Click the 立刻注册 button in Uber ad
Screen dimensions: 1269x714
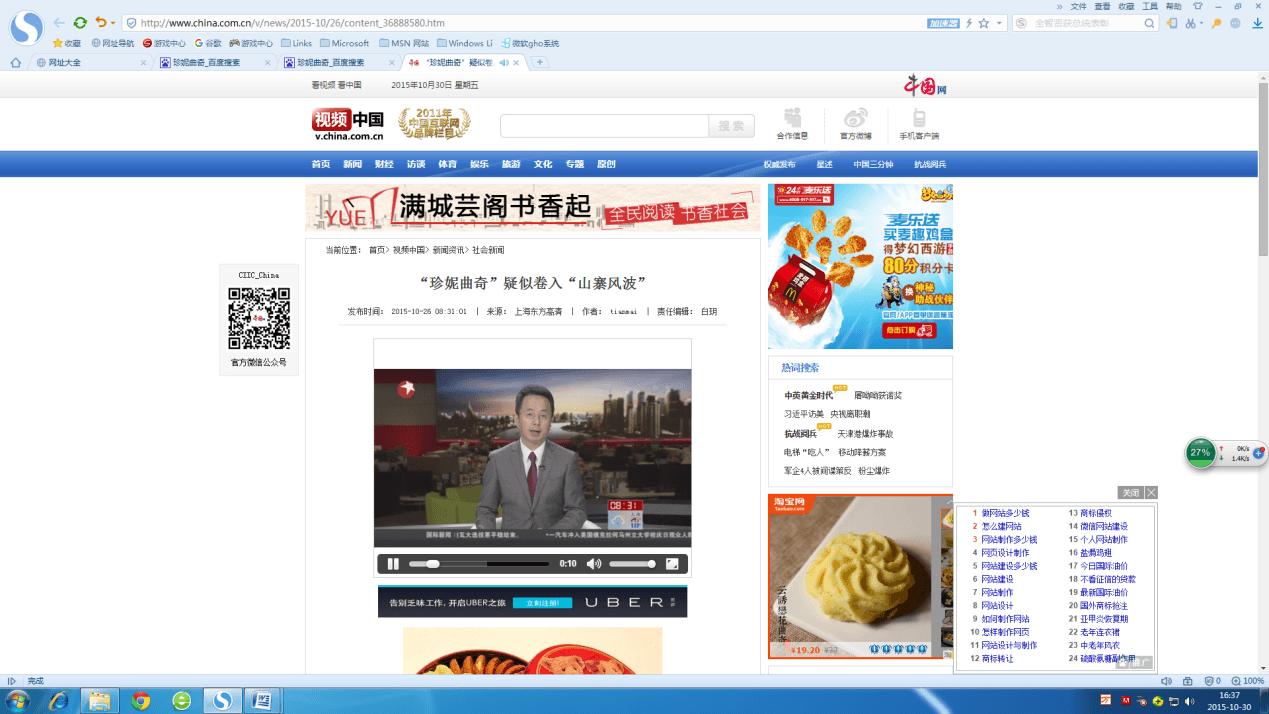click(x=542, y=603)
